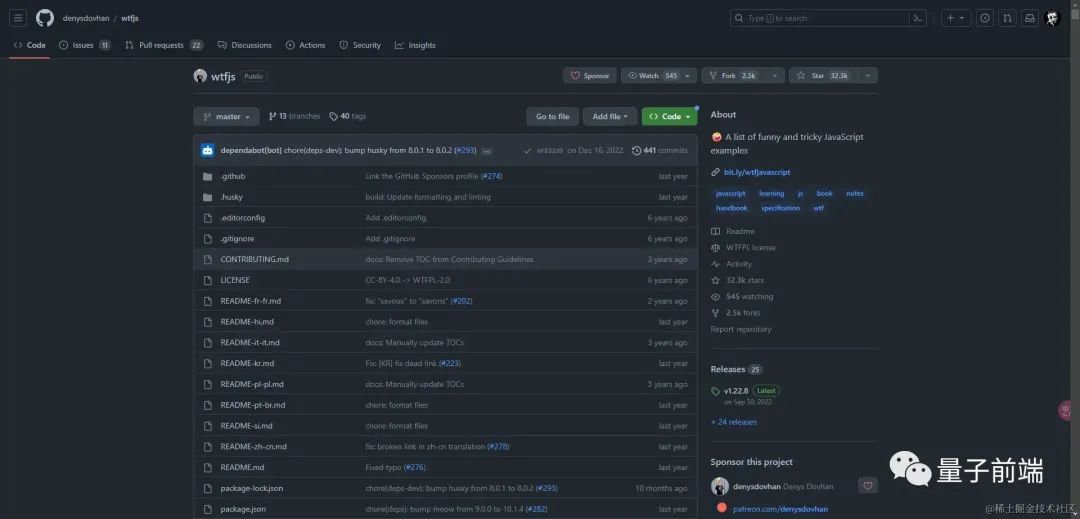Image resolution: width=1080 pixels, height=519 pixels.
Task: Open README-fr-fr.md file
Action: coord(251,301)
